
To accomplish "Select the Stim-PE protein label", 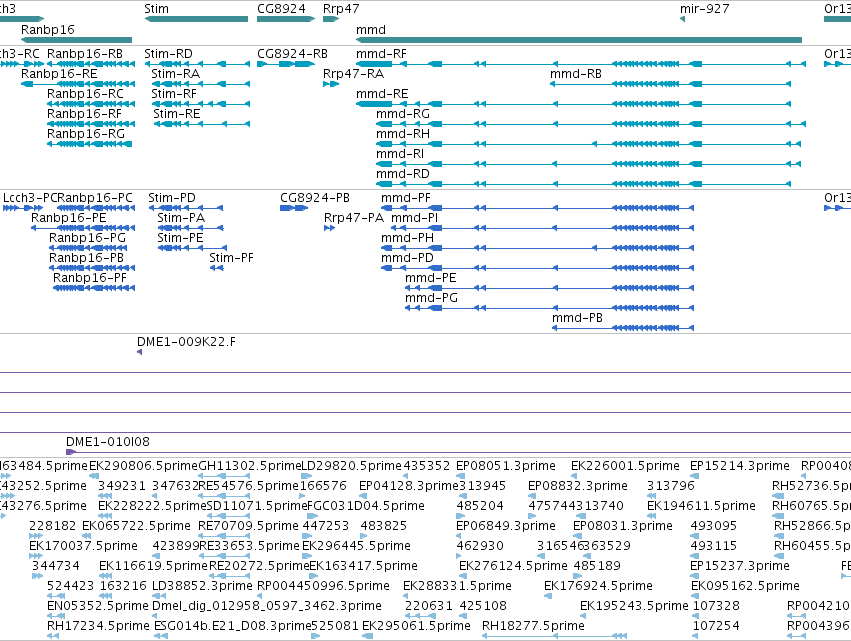I will pyautogui.click(x=180, y=238).
